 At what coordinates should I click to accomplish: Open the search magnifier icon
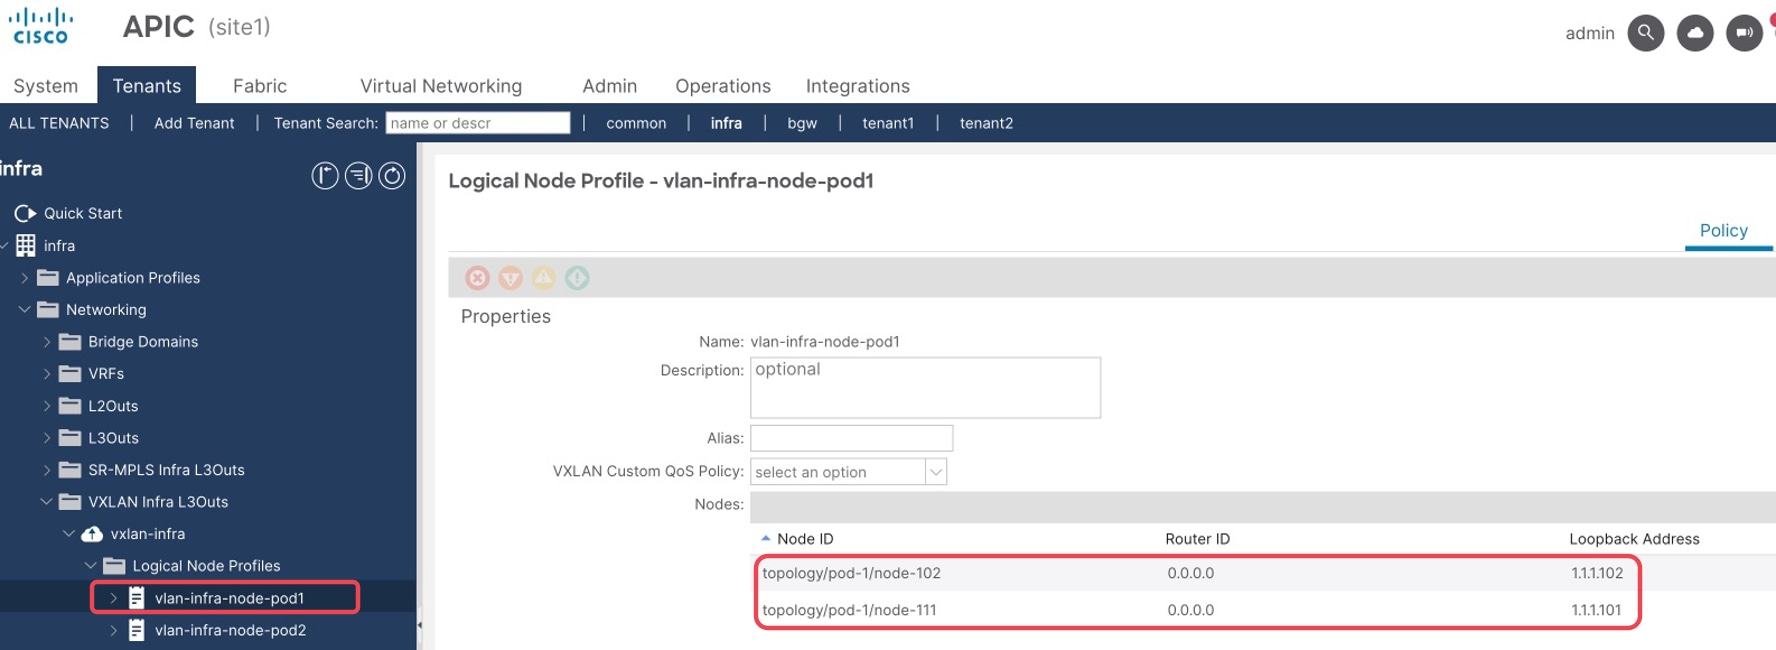1646,33
